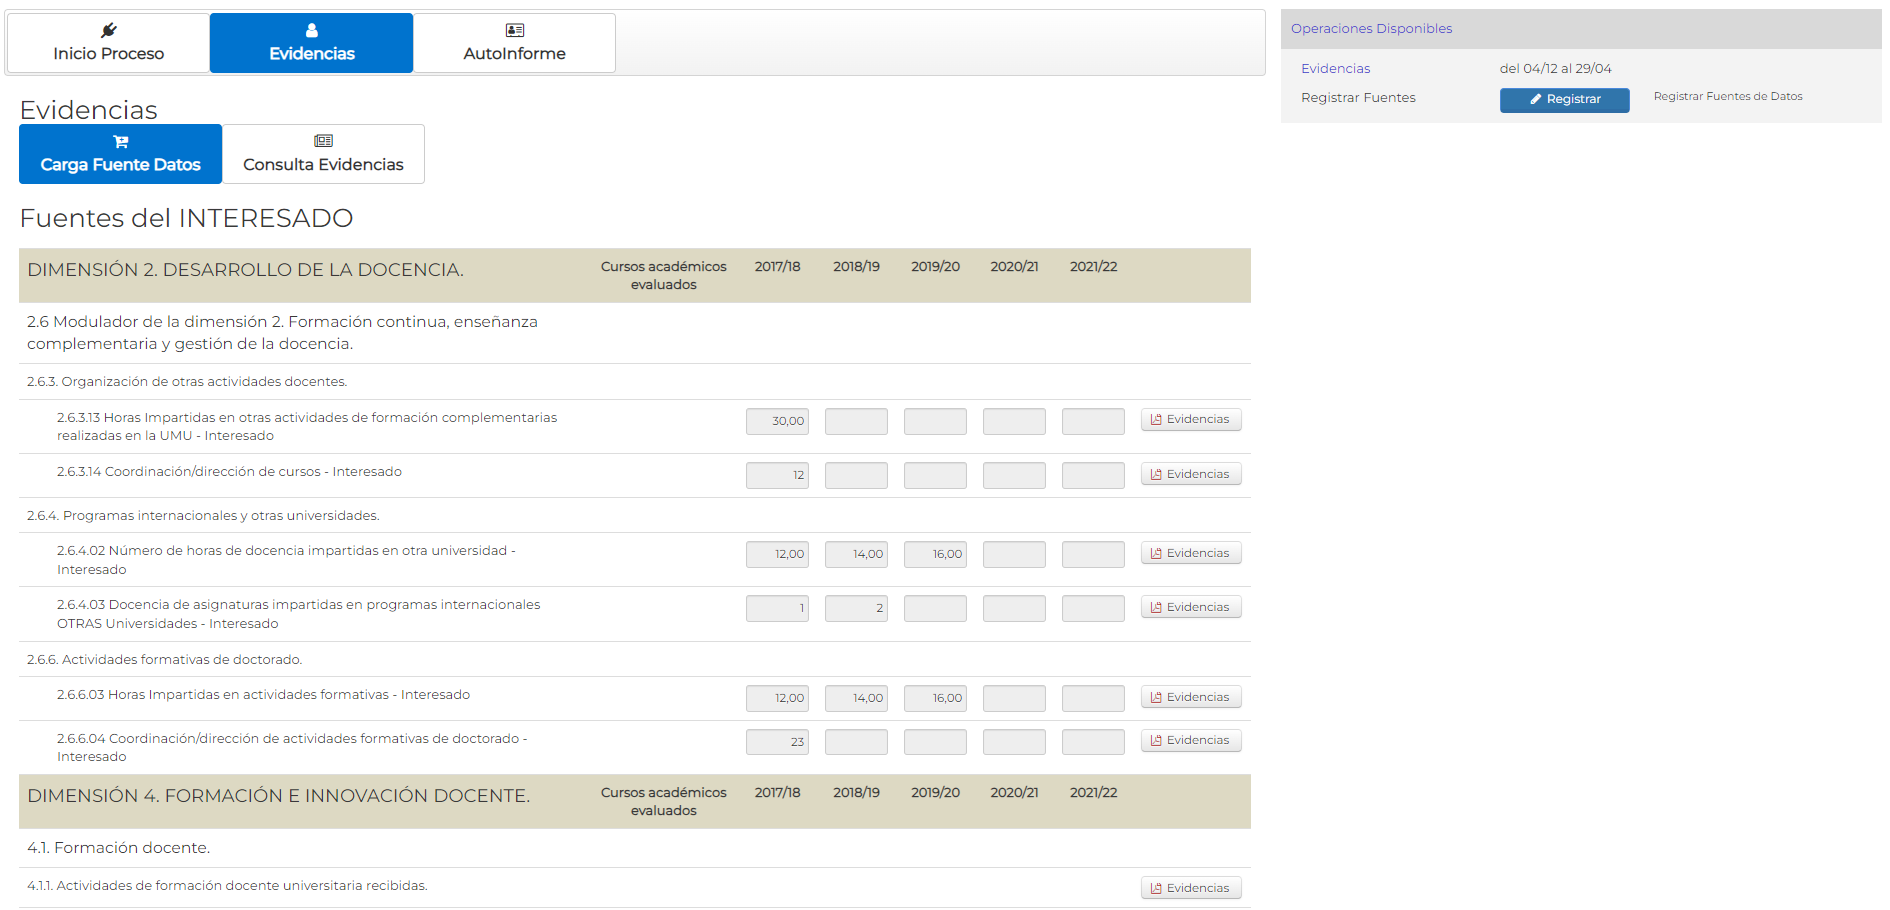Click the user icon on Evidencias tab
The width and height of the screenshot is (1890, 910).
point(312,30)
